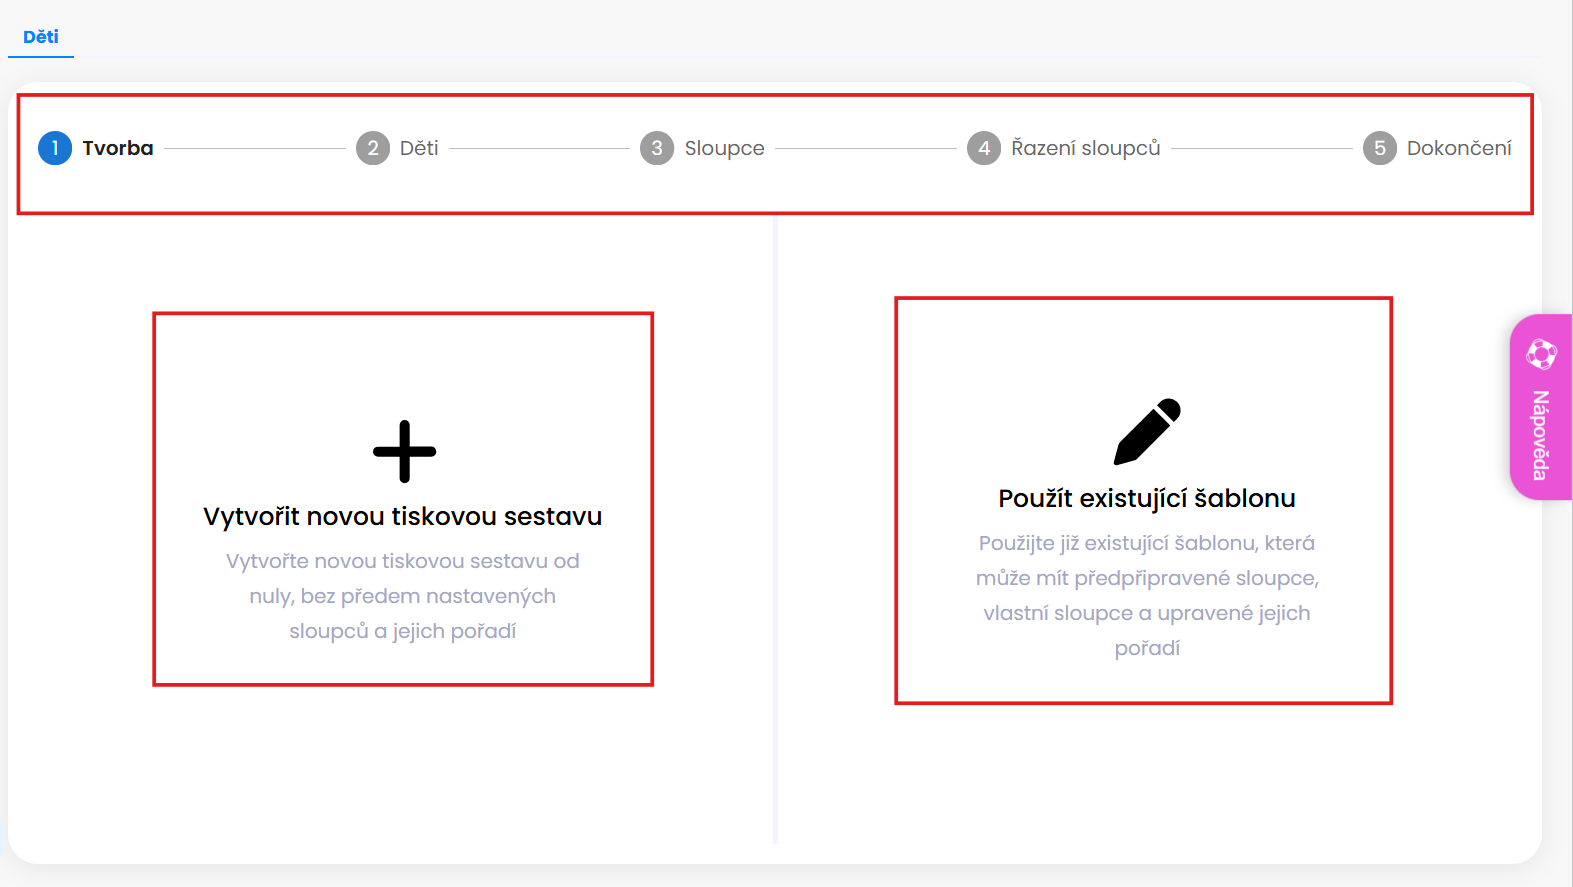Select step 5 circle Dokončení
This screenshot has width=1573, height=887.
pyautogui.click(x=1380, y=148)
